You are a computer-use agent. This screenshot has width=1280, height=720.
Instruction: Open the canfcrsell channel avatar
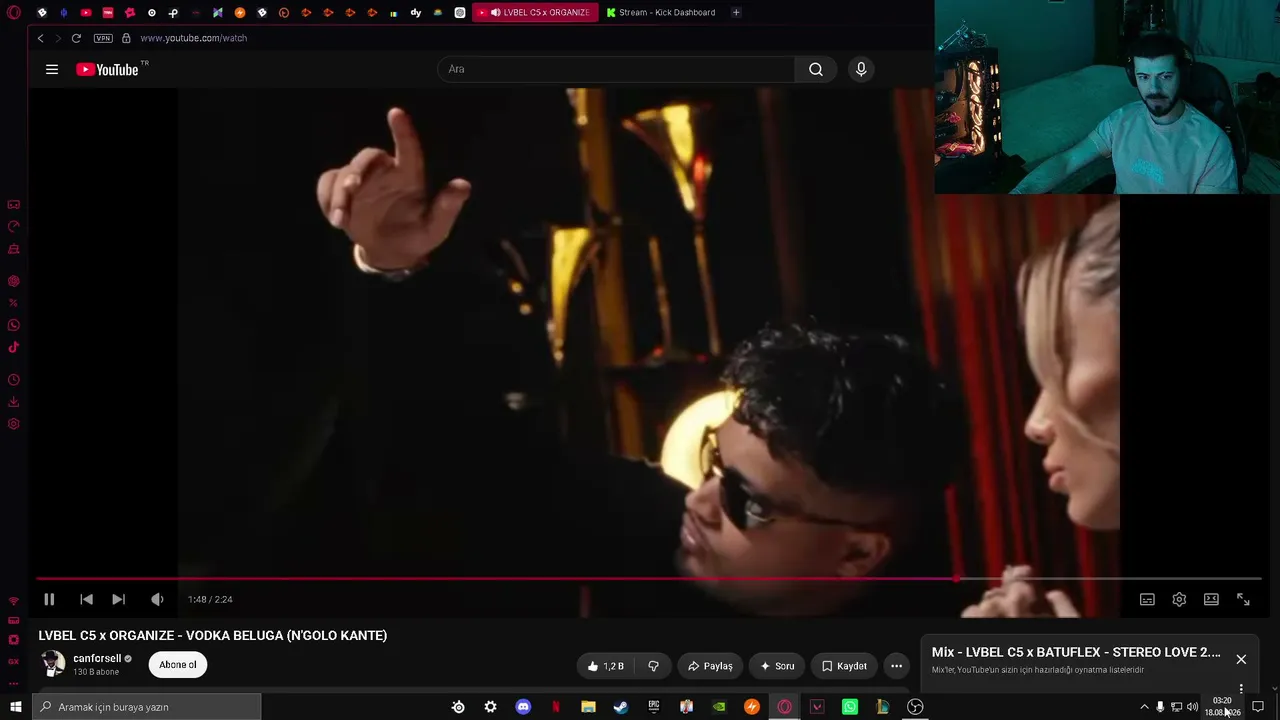[53, 664]
